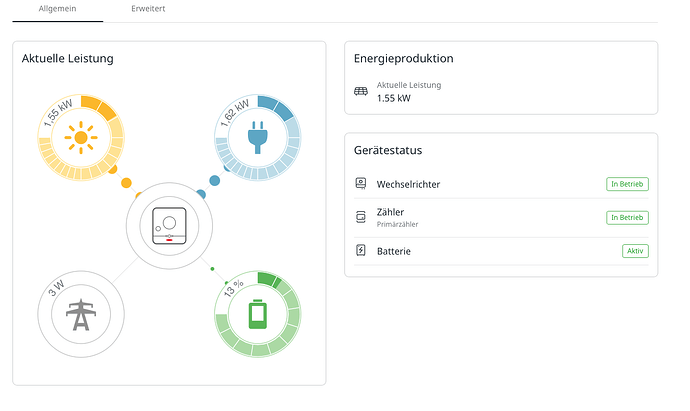This screenshot has width=690, height=411.
Task: Click the inverter icon in center circle
Action: 168,226
